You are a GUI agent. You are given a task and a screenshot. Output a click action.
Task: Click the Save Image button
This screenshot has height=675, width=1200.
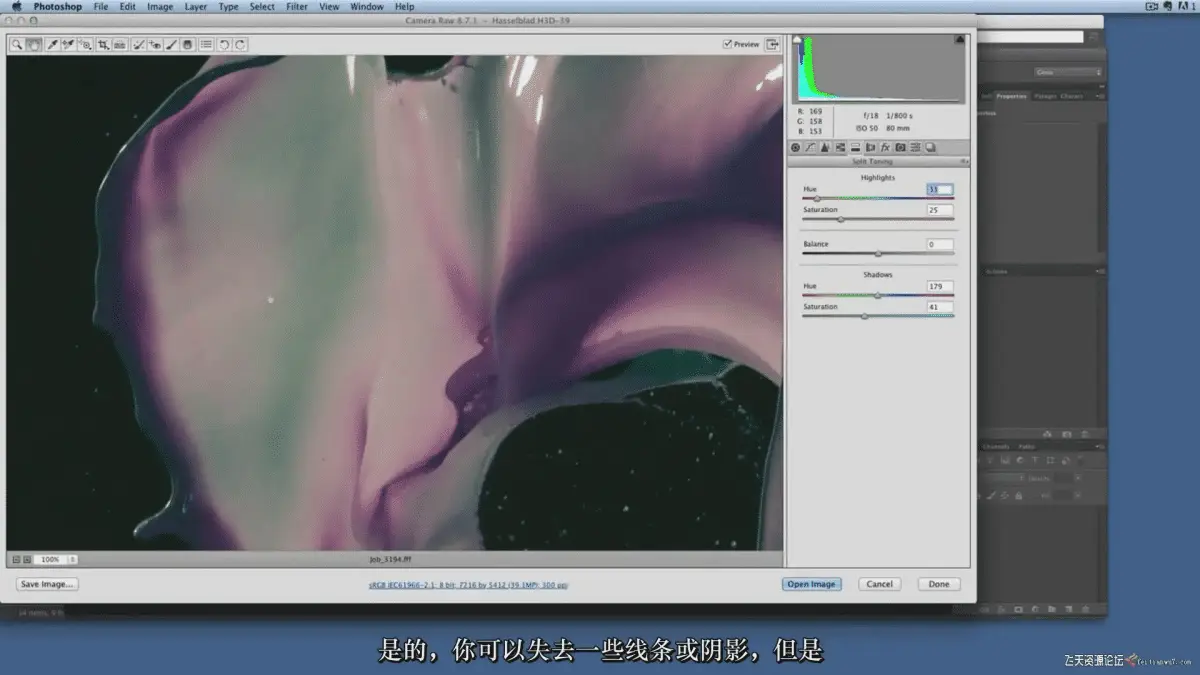point(47,584)
